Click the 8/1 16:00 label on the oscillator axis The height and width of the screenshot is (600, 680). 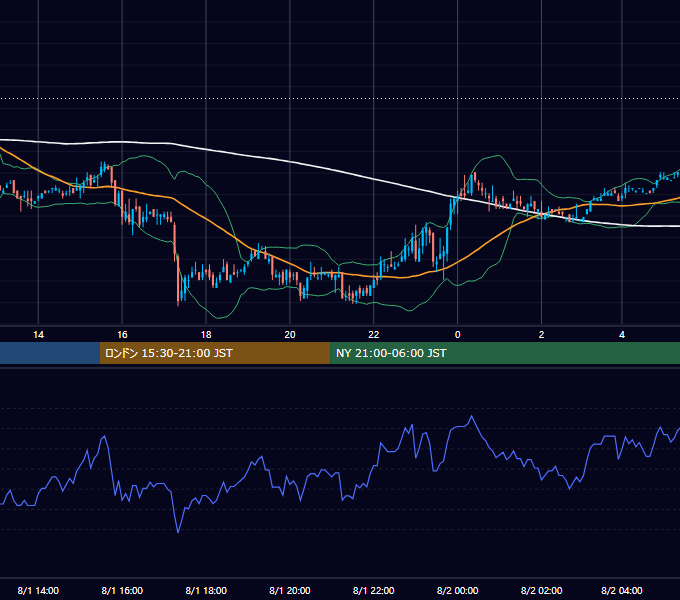122,590
